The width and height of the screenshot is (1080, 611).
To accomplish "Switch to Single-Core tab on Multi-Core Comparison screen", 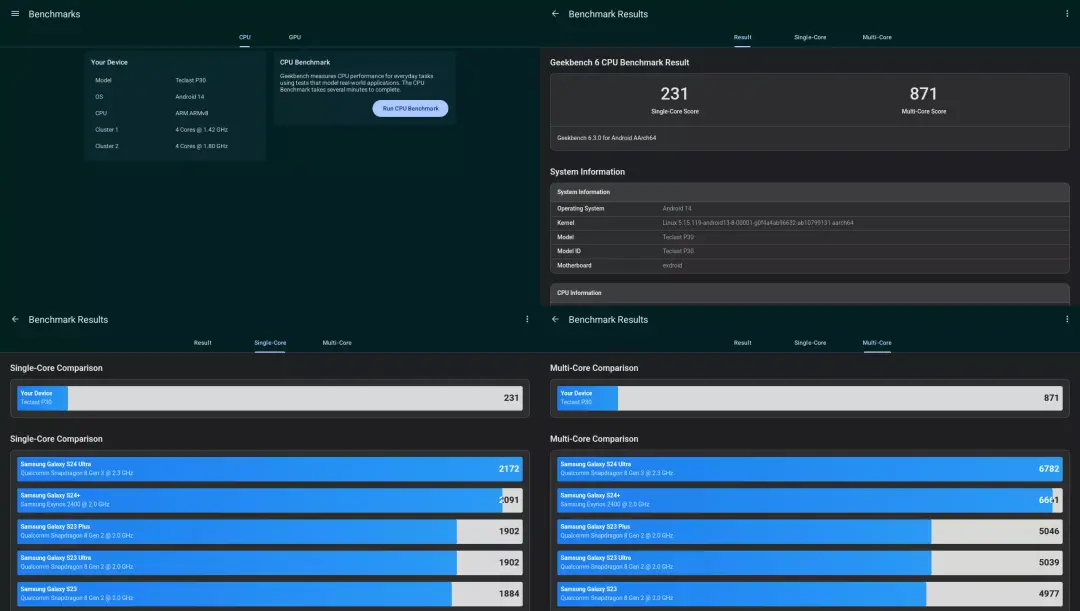I will 810,343.
